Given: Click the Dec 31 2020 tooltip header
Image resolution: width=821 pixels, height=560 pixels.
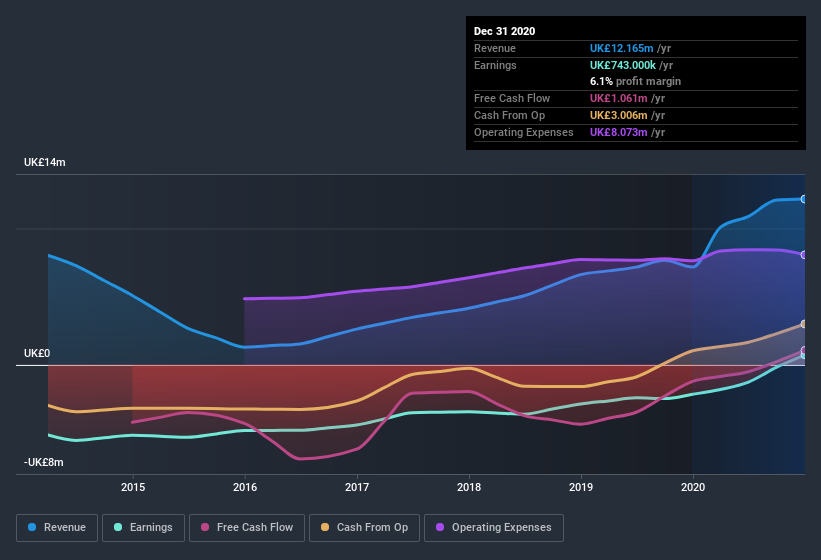Looking at the screenshot, I should (x=504, y=31).
